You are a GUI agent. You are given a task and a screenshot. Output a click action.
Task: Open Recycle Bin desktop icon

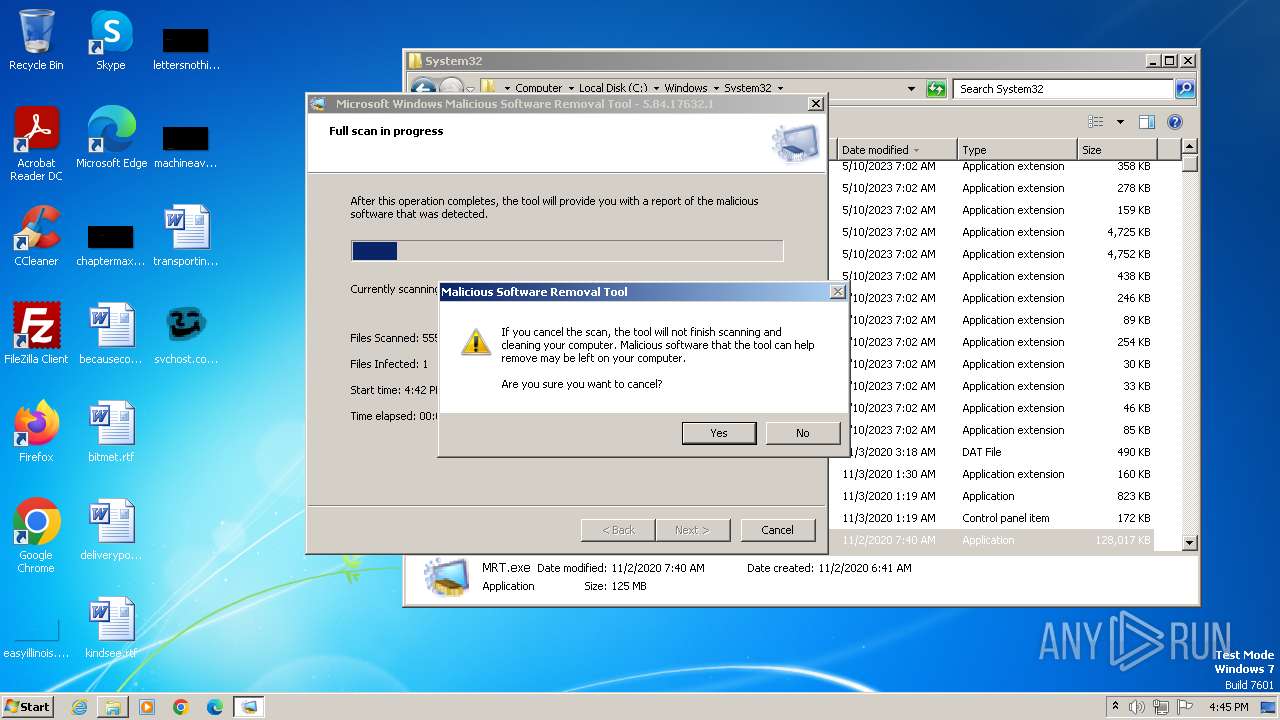pyautogui.click(x=36, y=41)
